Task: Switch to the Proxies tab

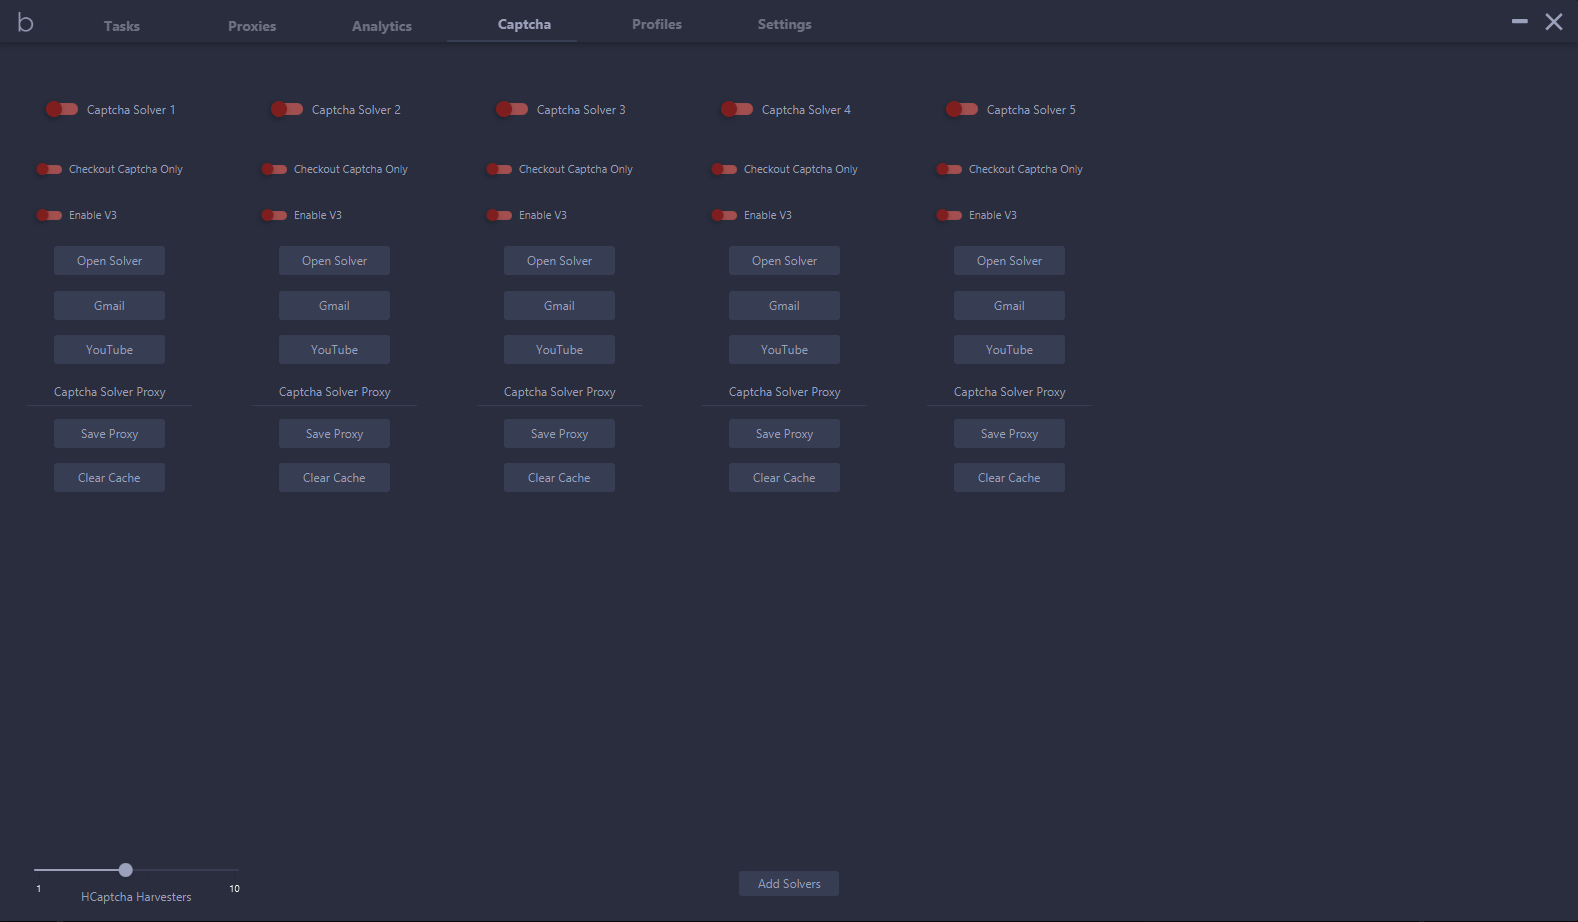Action: click(x=252, y=26)
